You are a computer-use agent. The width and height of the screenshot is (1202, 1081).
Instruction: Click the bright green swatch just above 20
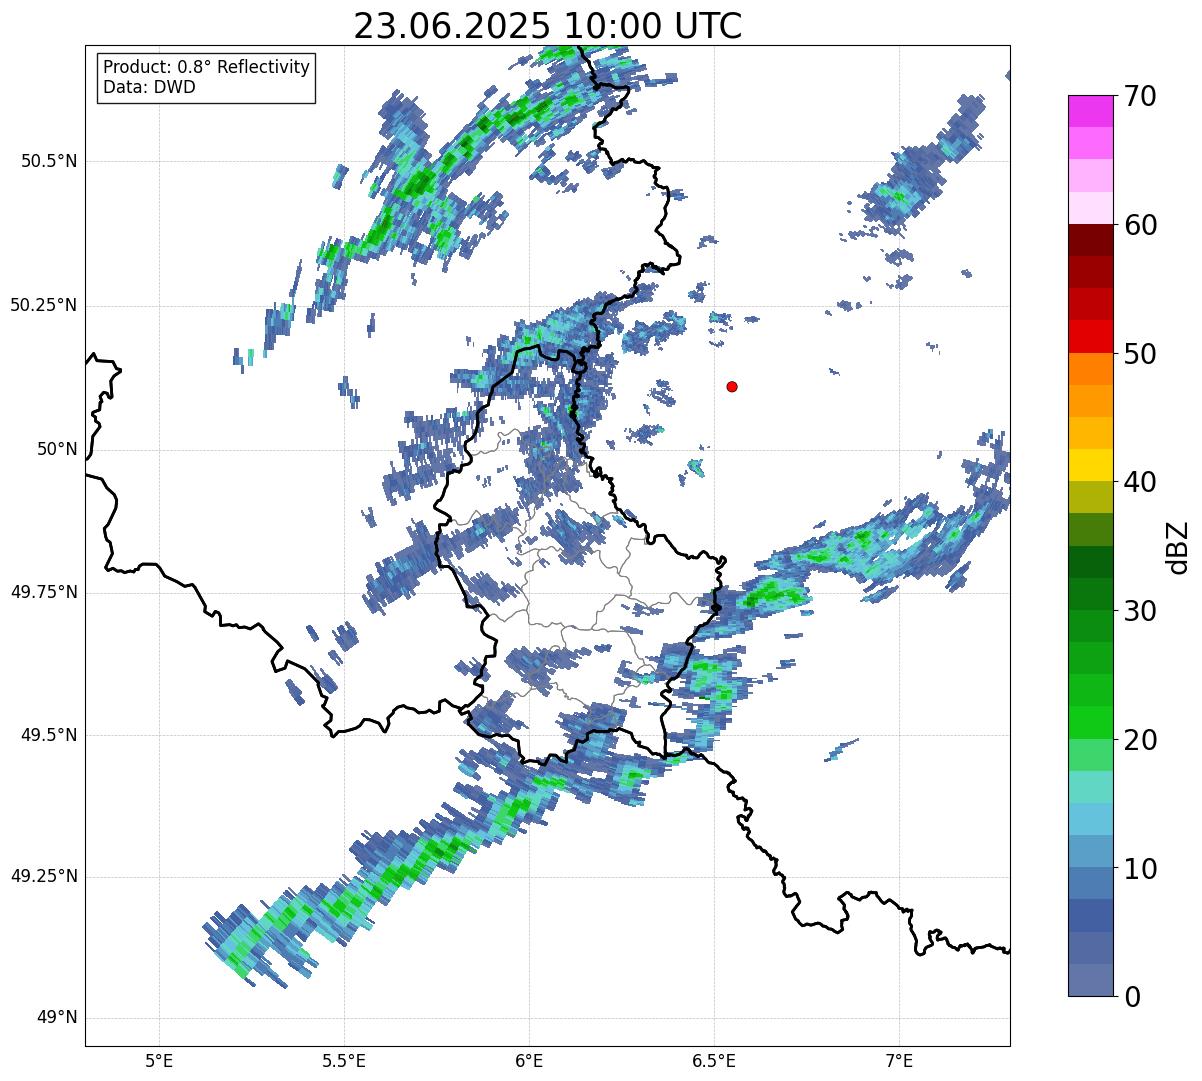coord(1090,722)
